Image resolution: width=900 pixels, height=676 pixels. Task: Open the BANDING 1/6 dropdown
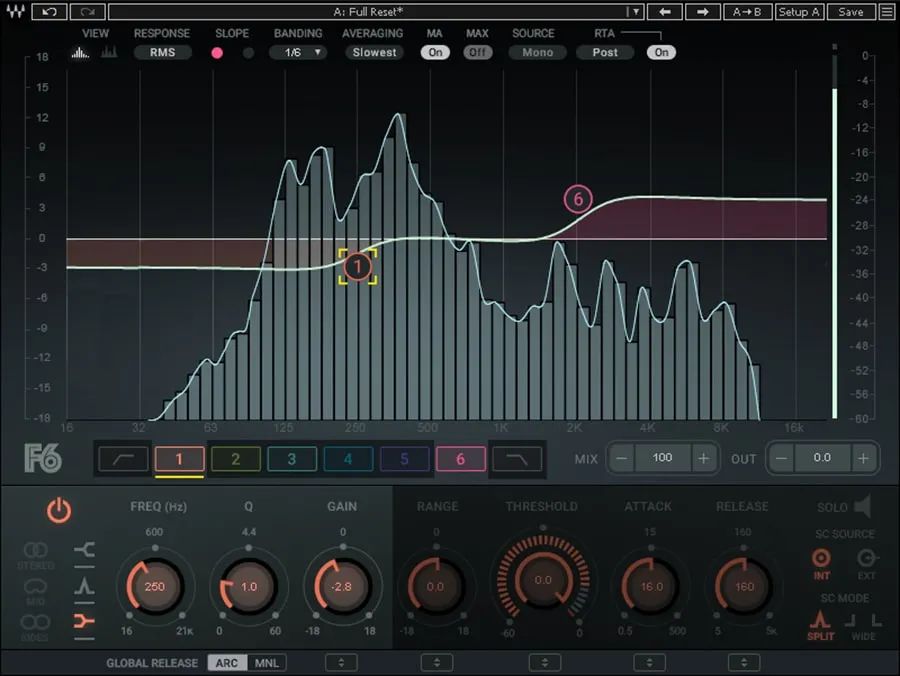(297, 52)
